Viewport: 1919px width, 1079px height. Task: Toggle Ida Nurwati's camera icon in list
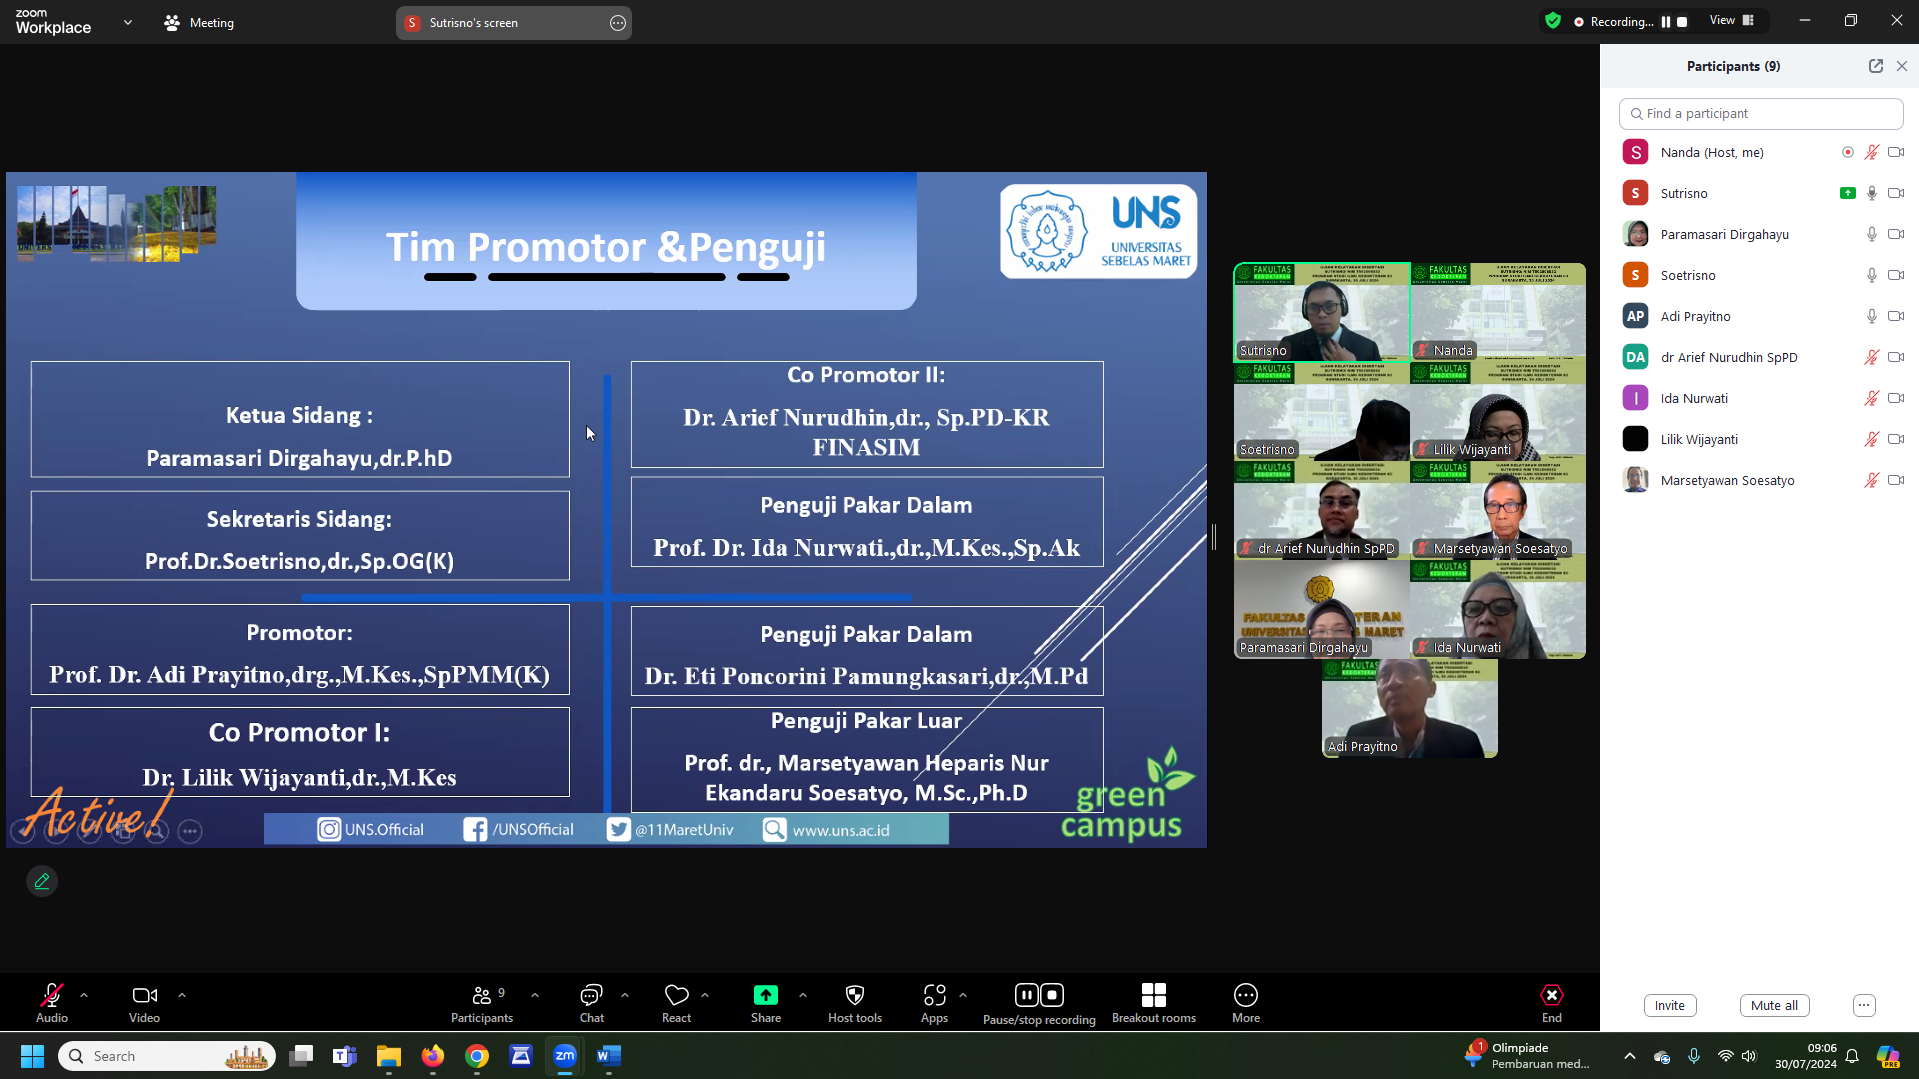[1896, 398]
